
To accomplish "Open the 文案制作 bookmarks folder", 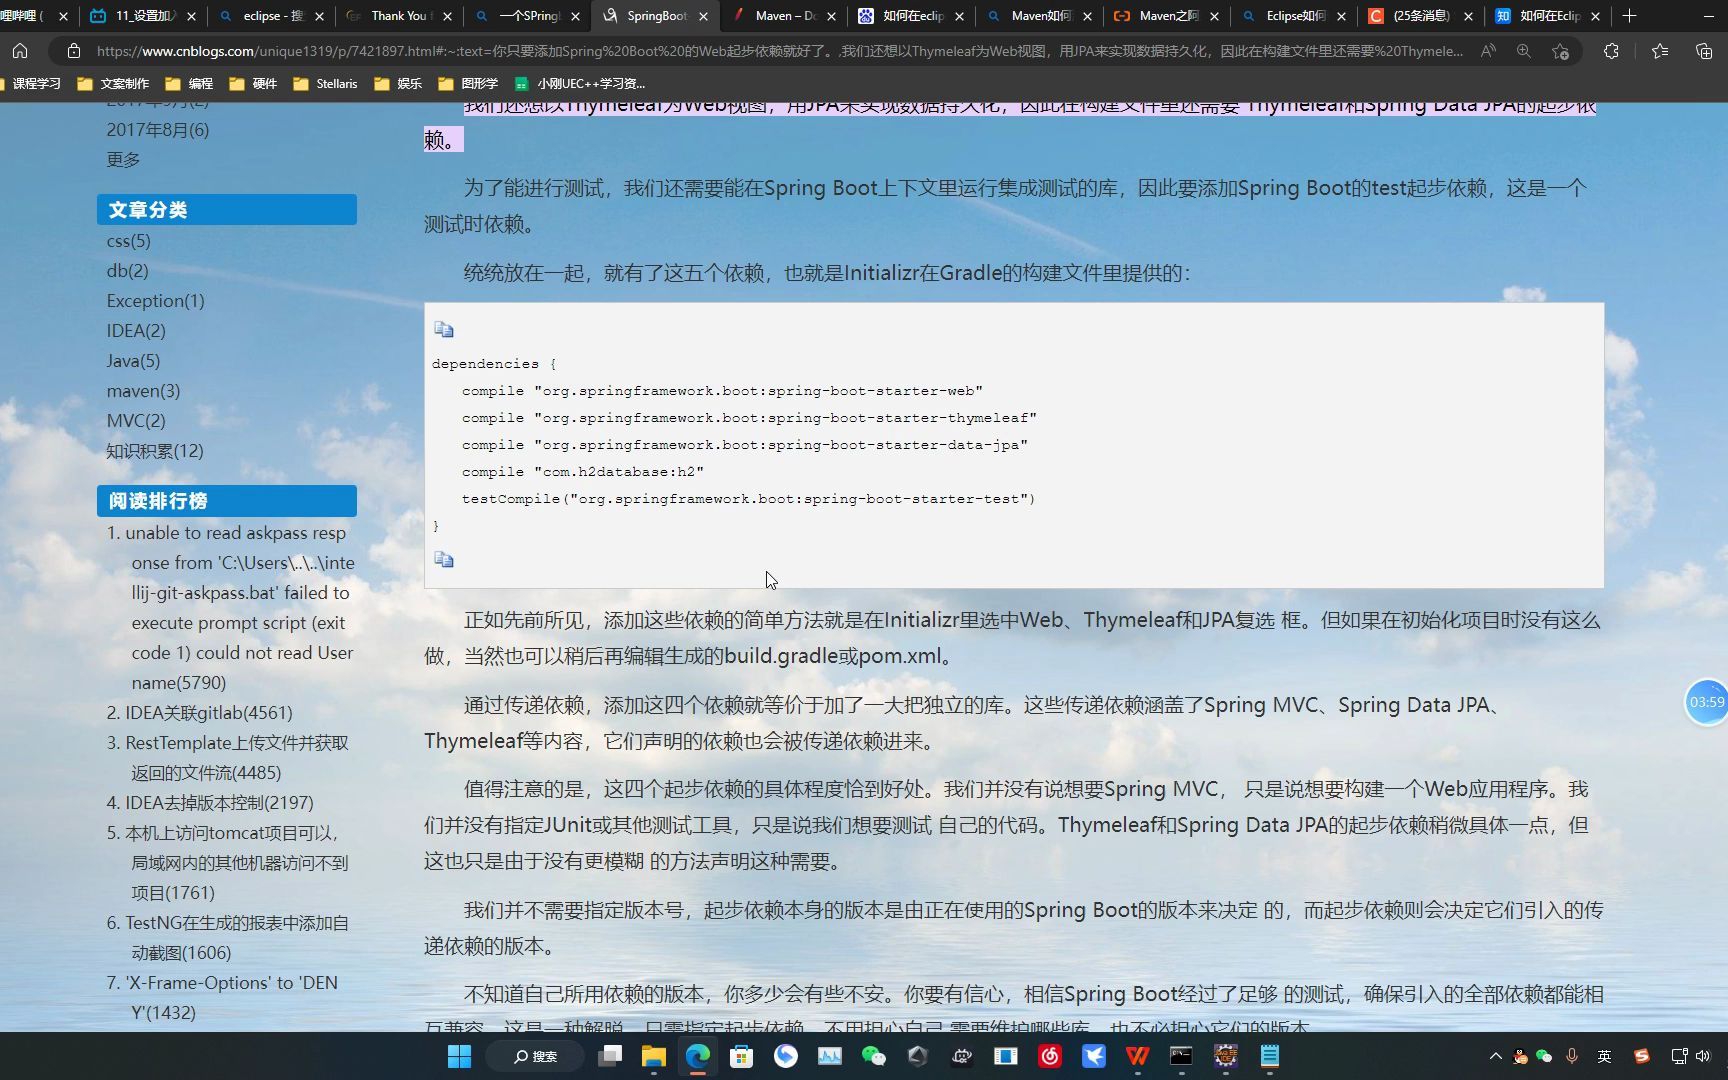I will [113, 84].
